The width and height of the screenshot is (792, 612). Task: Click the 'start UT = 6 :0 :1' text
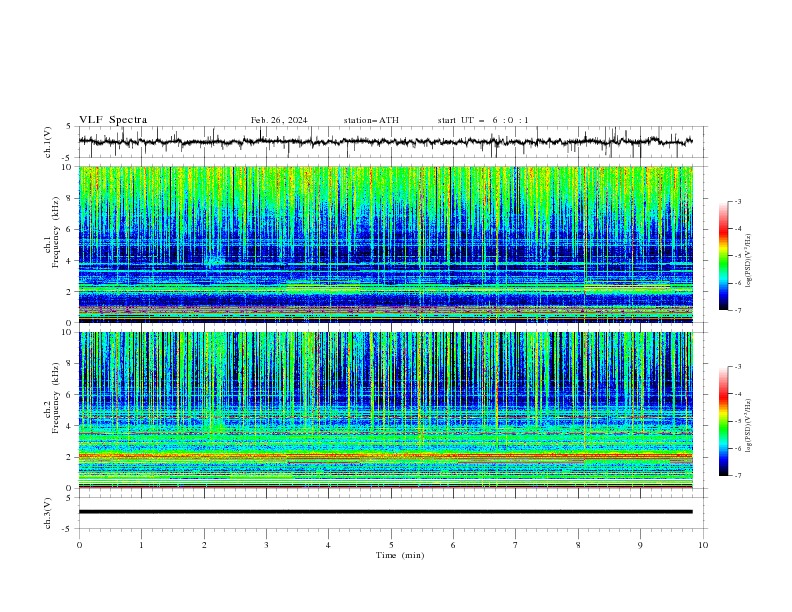[483, 120]
